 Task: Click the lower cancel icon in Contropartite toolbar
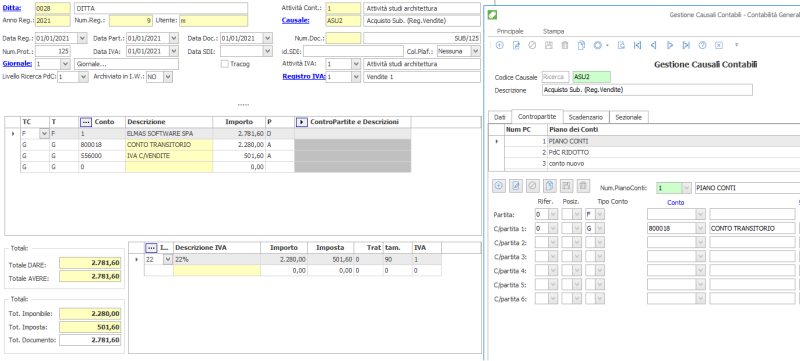click(532, 187)
